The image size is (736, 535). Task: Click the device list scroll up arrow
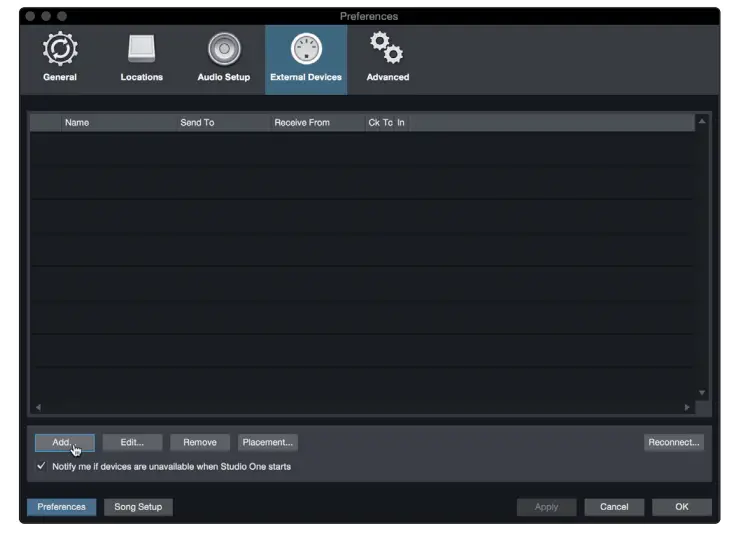[702, 121]
